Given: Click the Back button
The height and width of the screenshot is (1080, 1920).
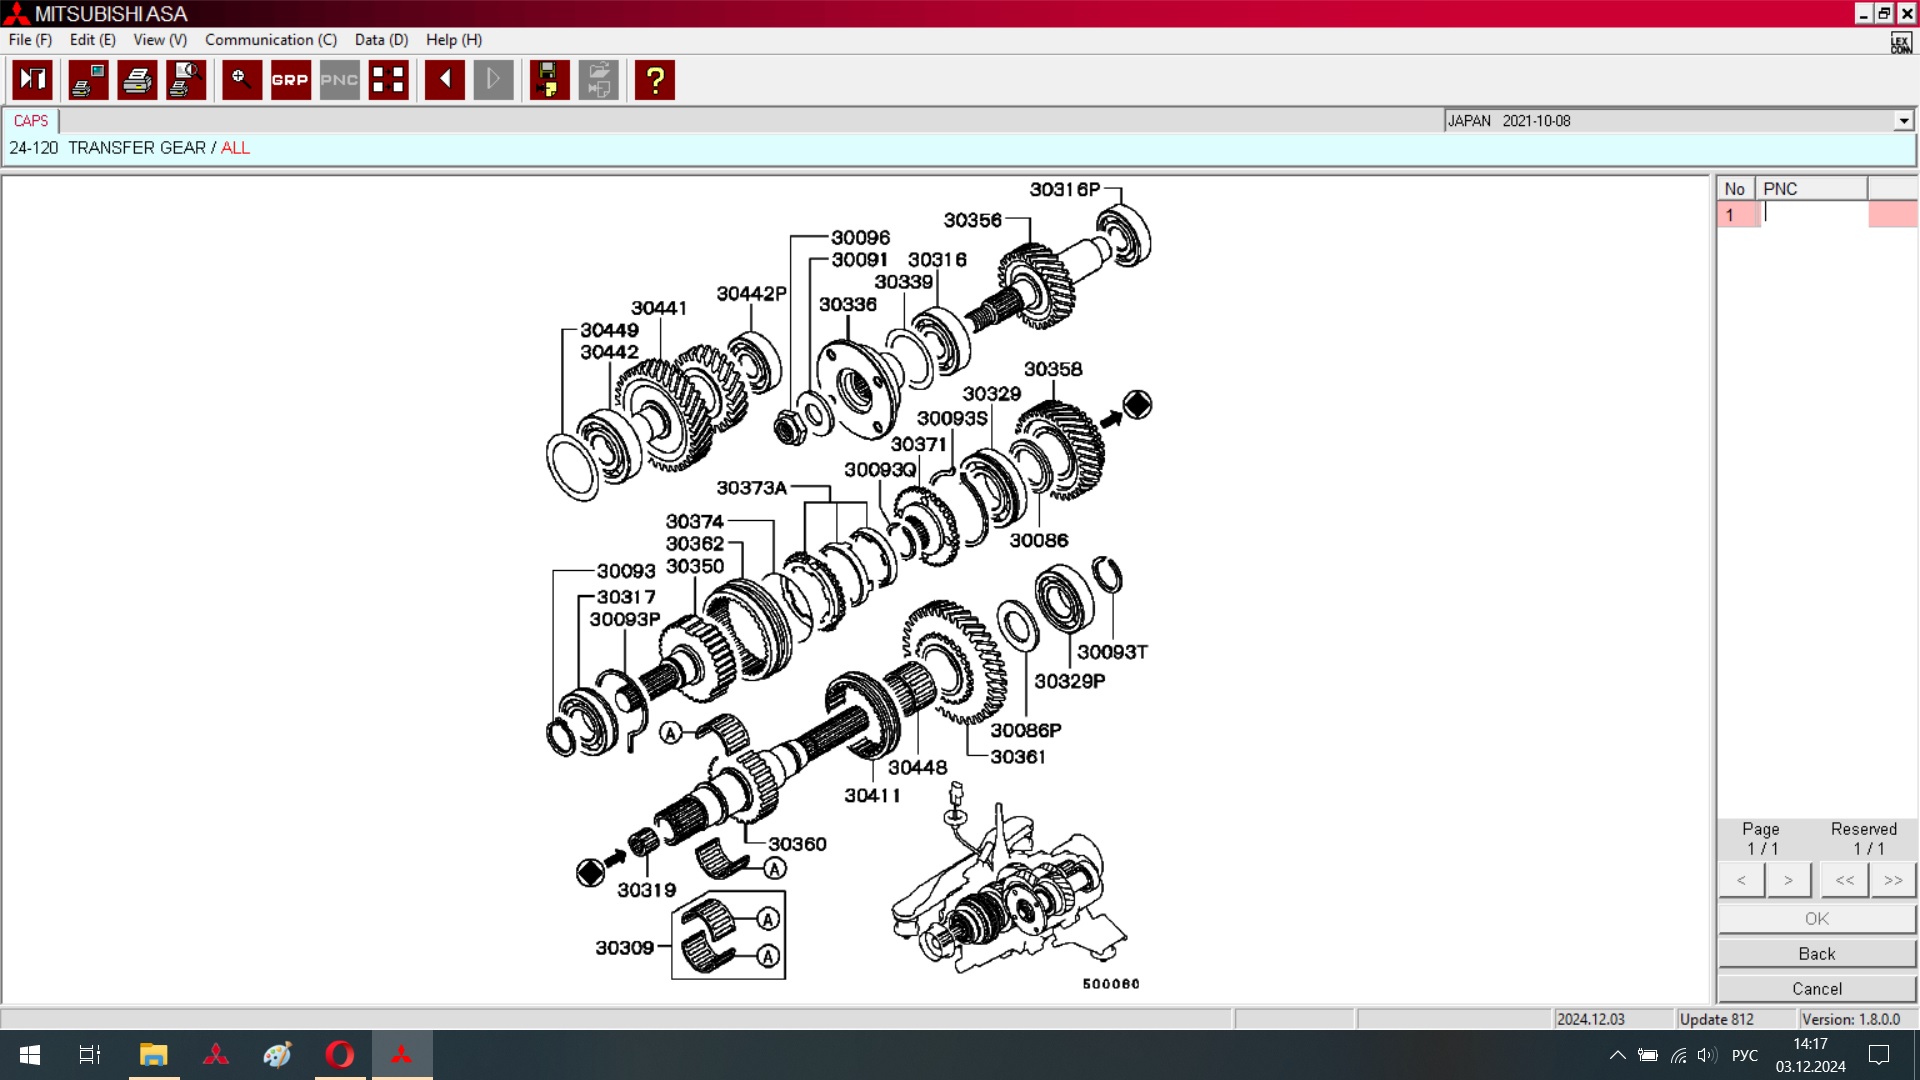Looking at the screenshot, I should click(x=1816, y=954).
